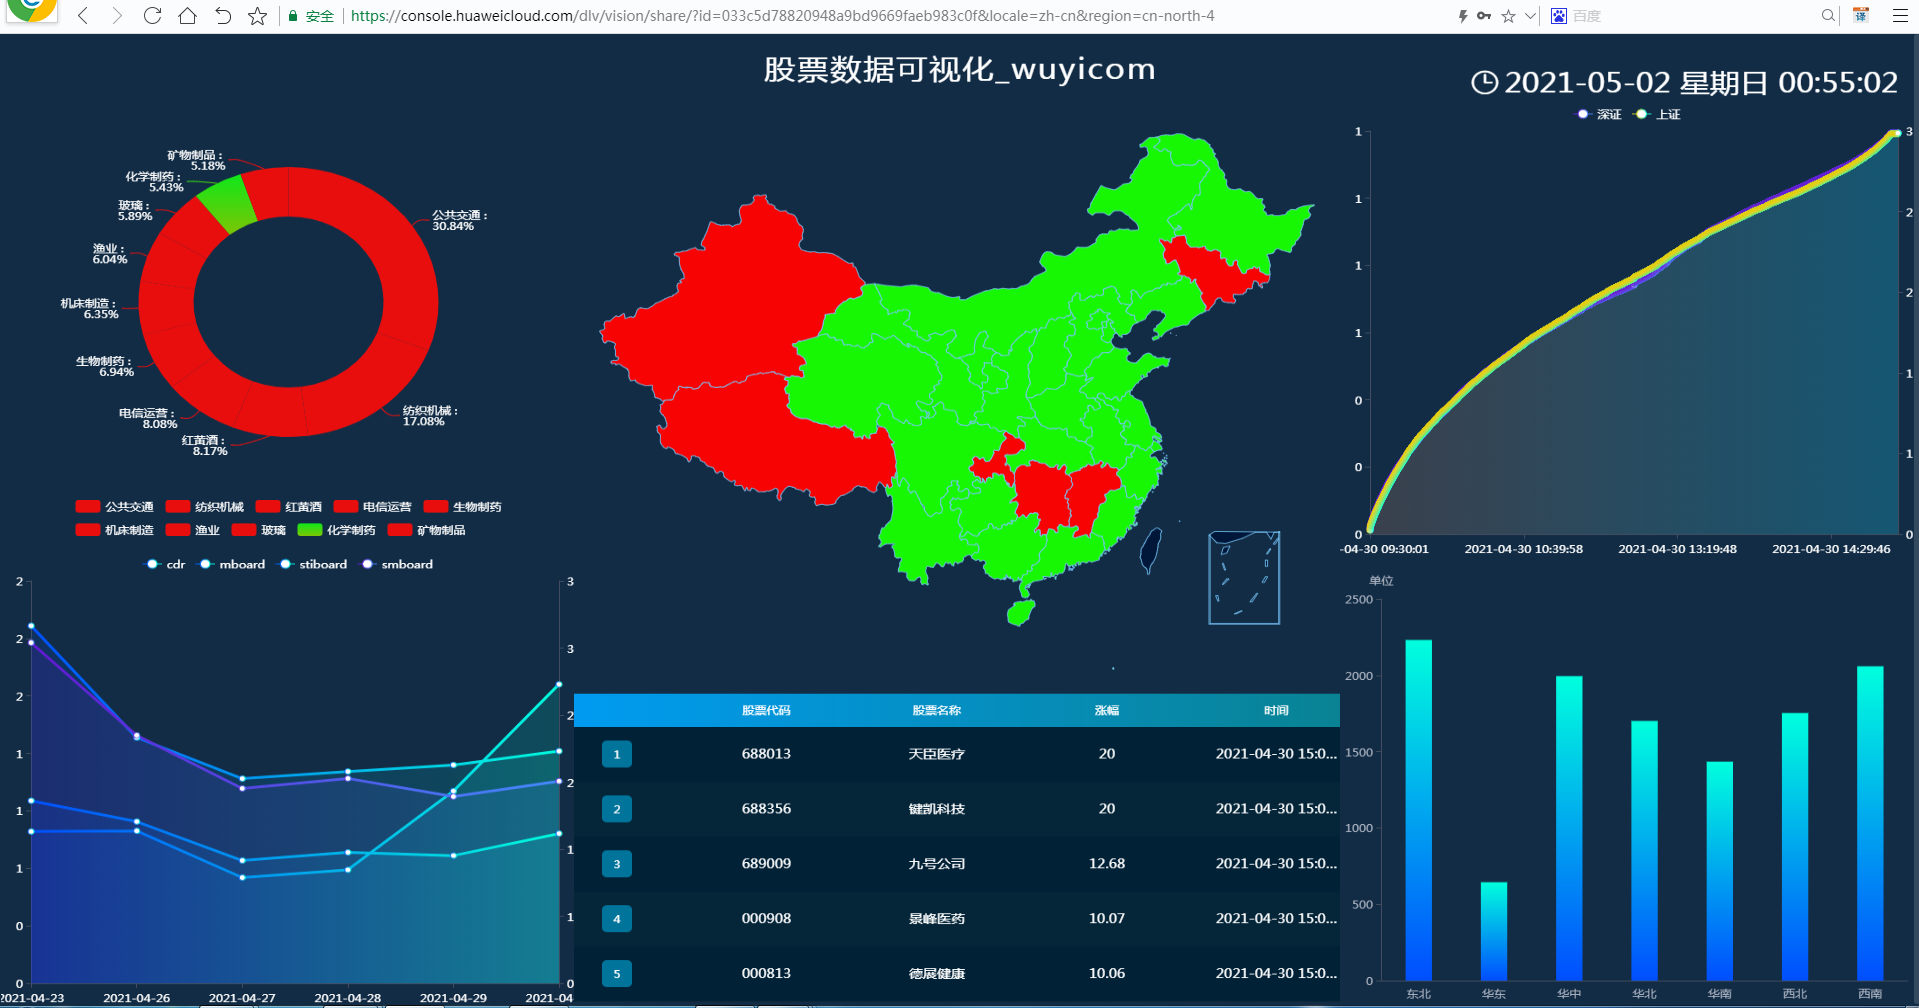Viewport: 1919px width, 1008px height.
Task: Click the 百度 search input field
Action: point(1690,16)
